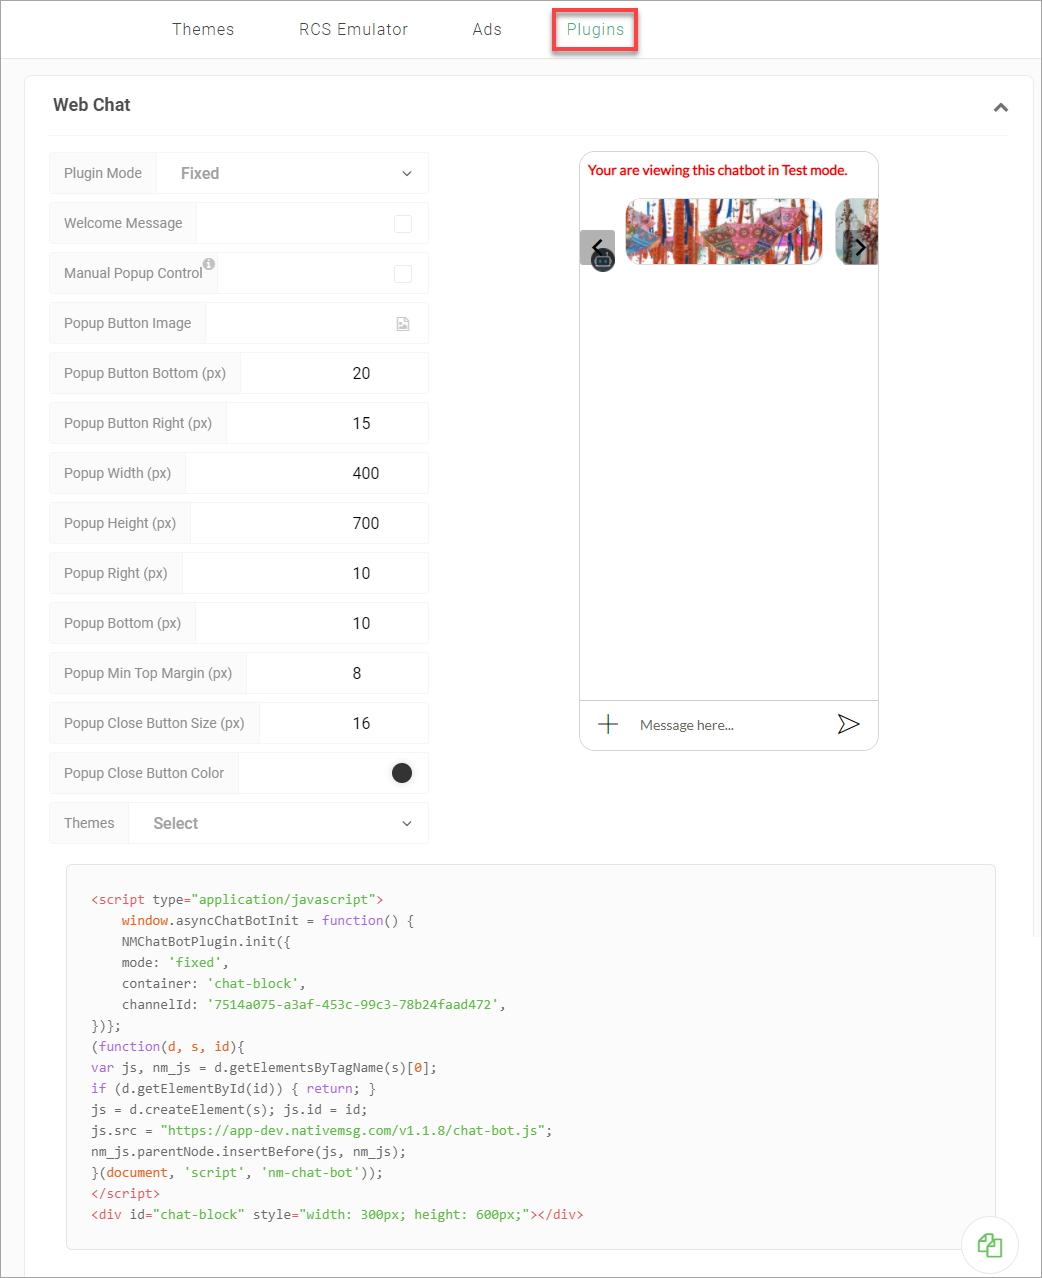The image size is (1042, 1278).
Task: Click the Manual Popup Control info icon
Action: 209,264
